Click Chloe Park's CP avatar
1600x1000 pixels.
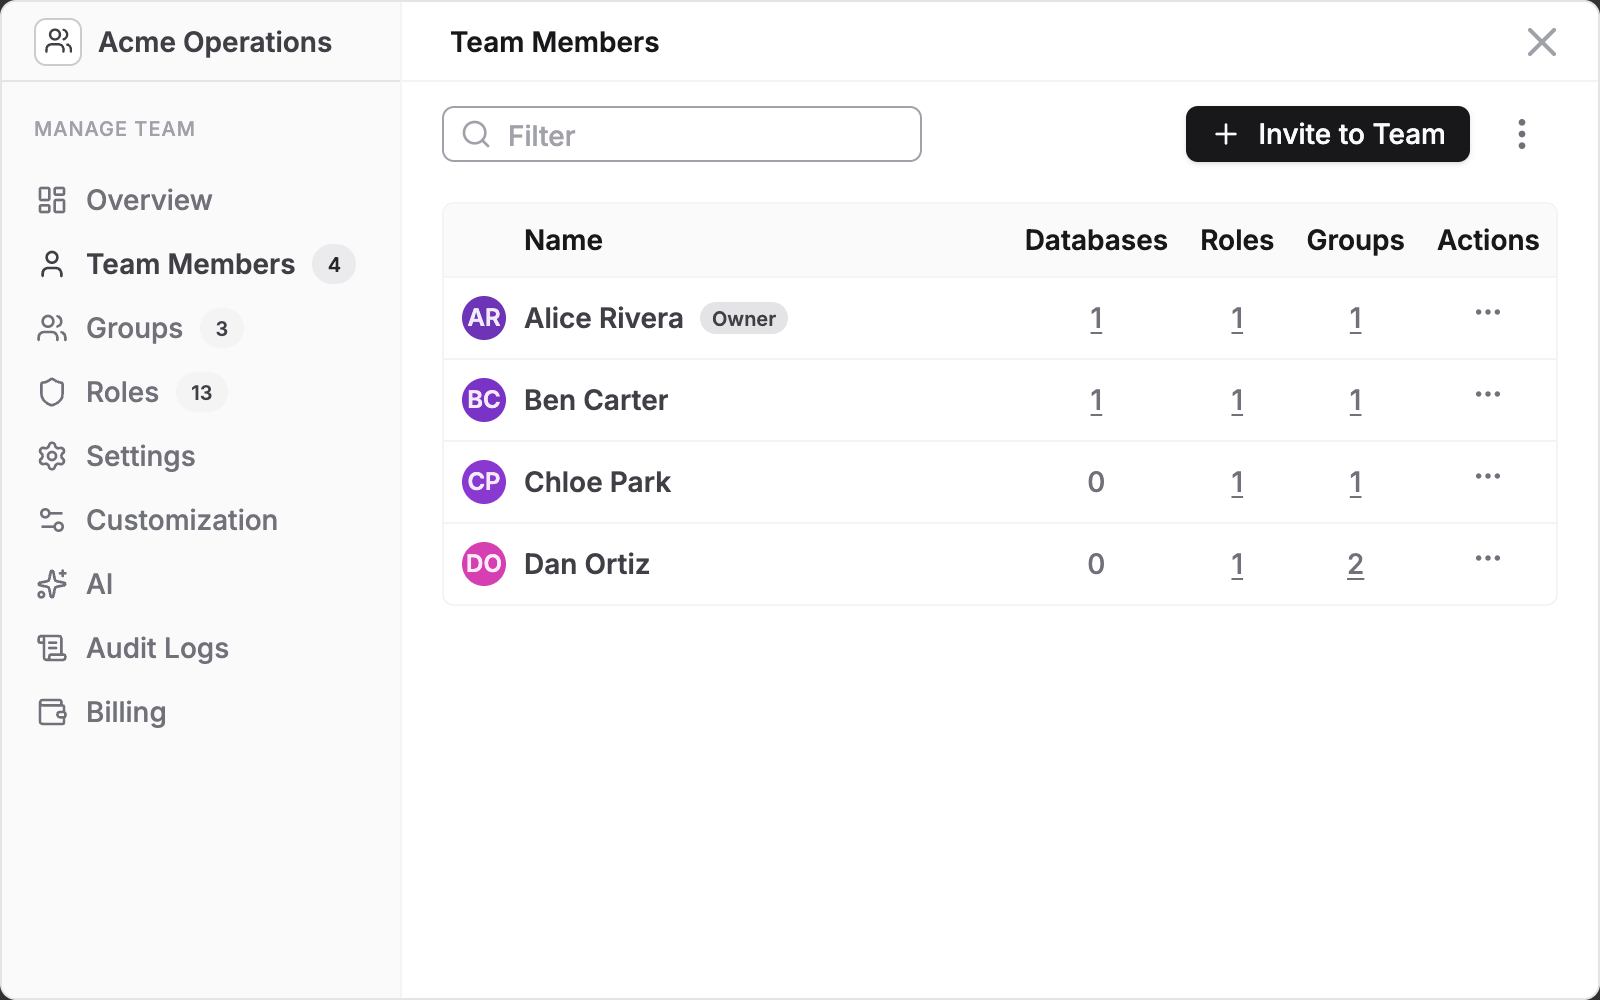[x=484, y=482]
